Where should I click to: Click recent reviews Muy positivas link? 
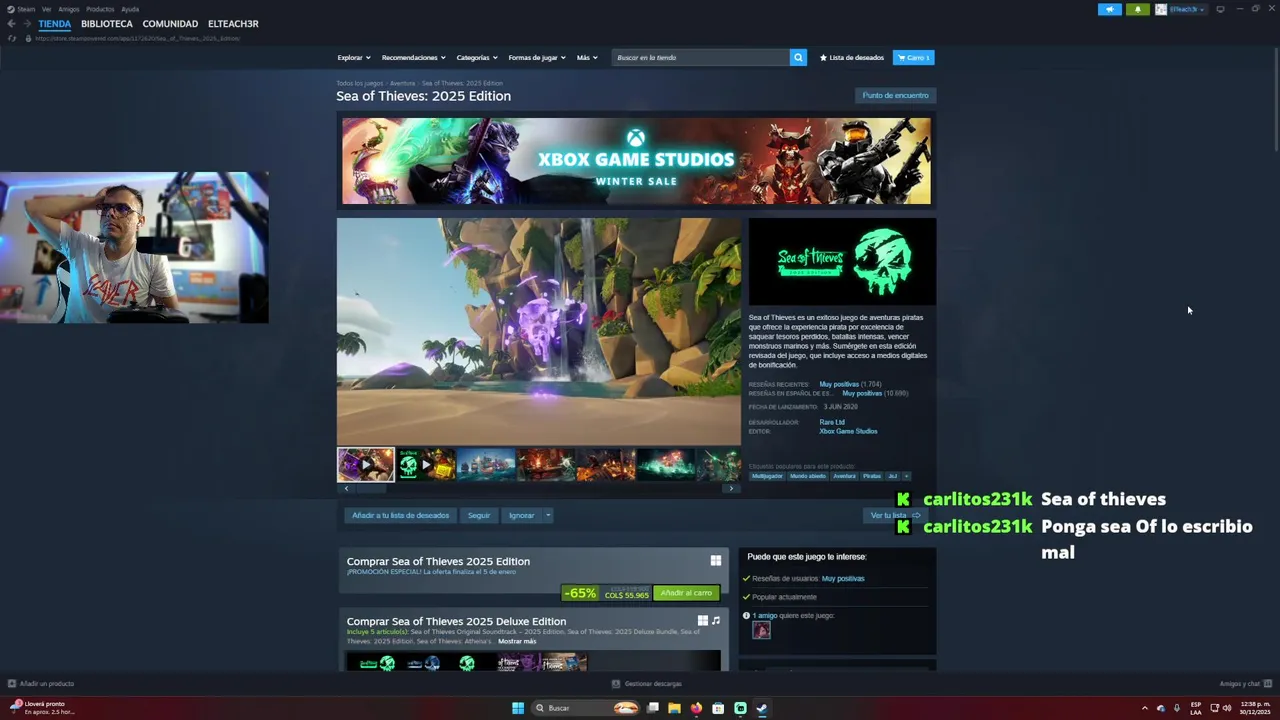click(839, 384)
